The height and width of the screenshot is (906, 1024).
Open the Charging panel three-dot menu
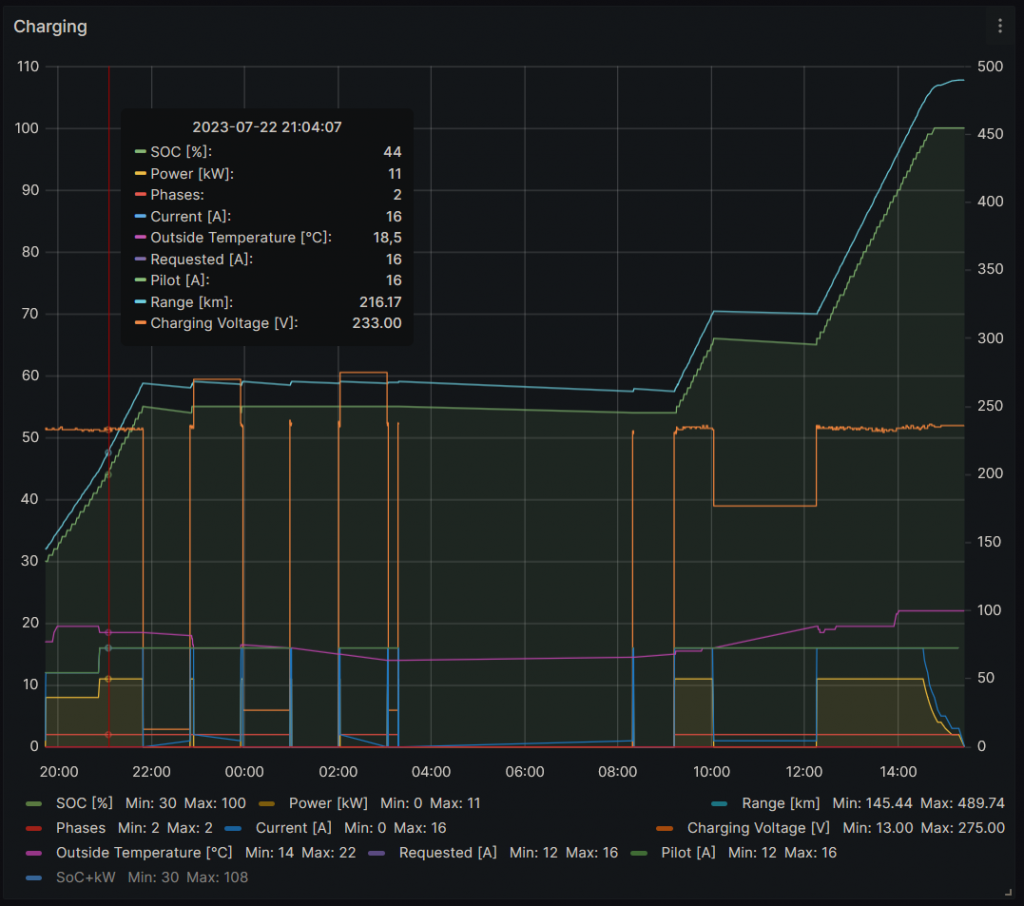1000,26
